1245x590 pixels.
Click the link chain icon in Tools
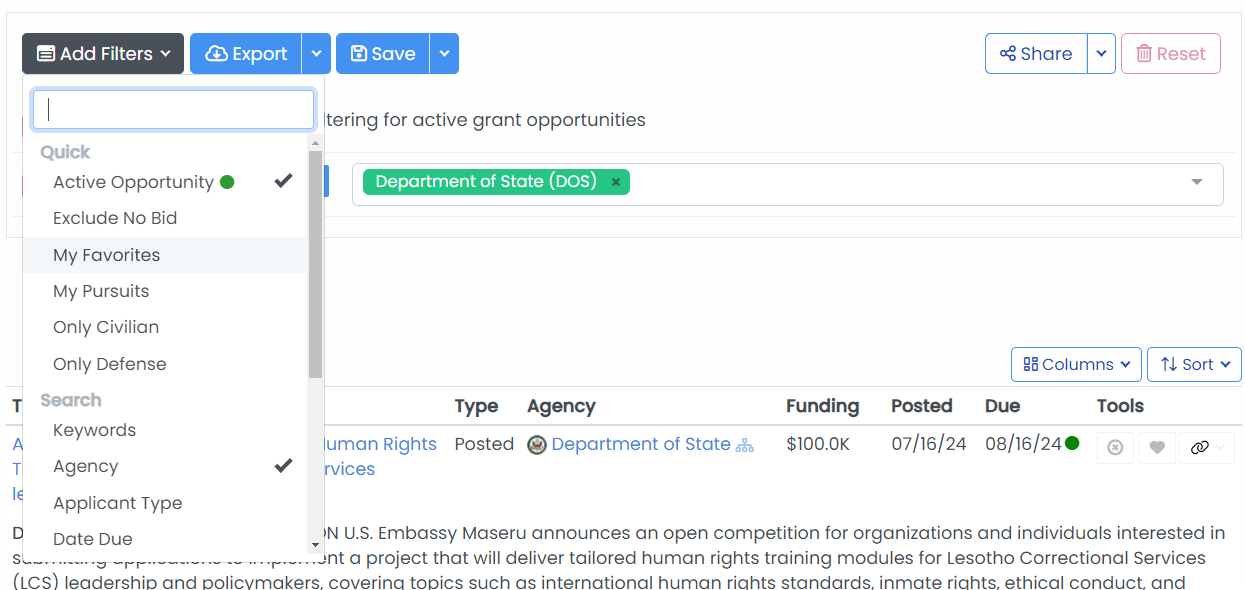[1199, 448]
